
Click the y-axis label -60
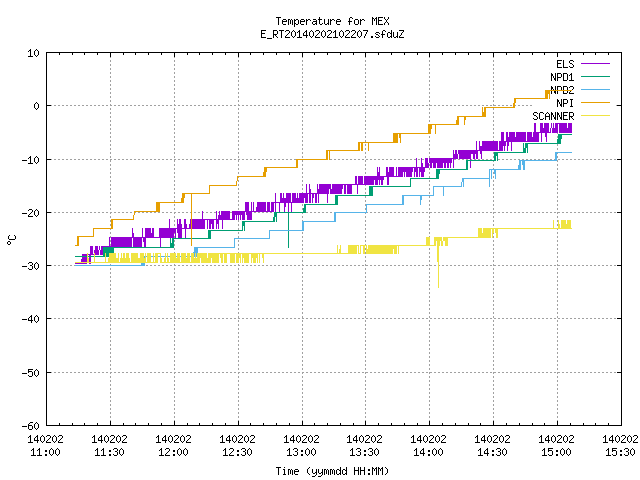[31, 426]
